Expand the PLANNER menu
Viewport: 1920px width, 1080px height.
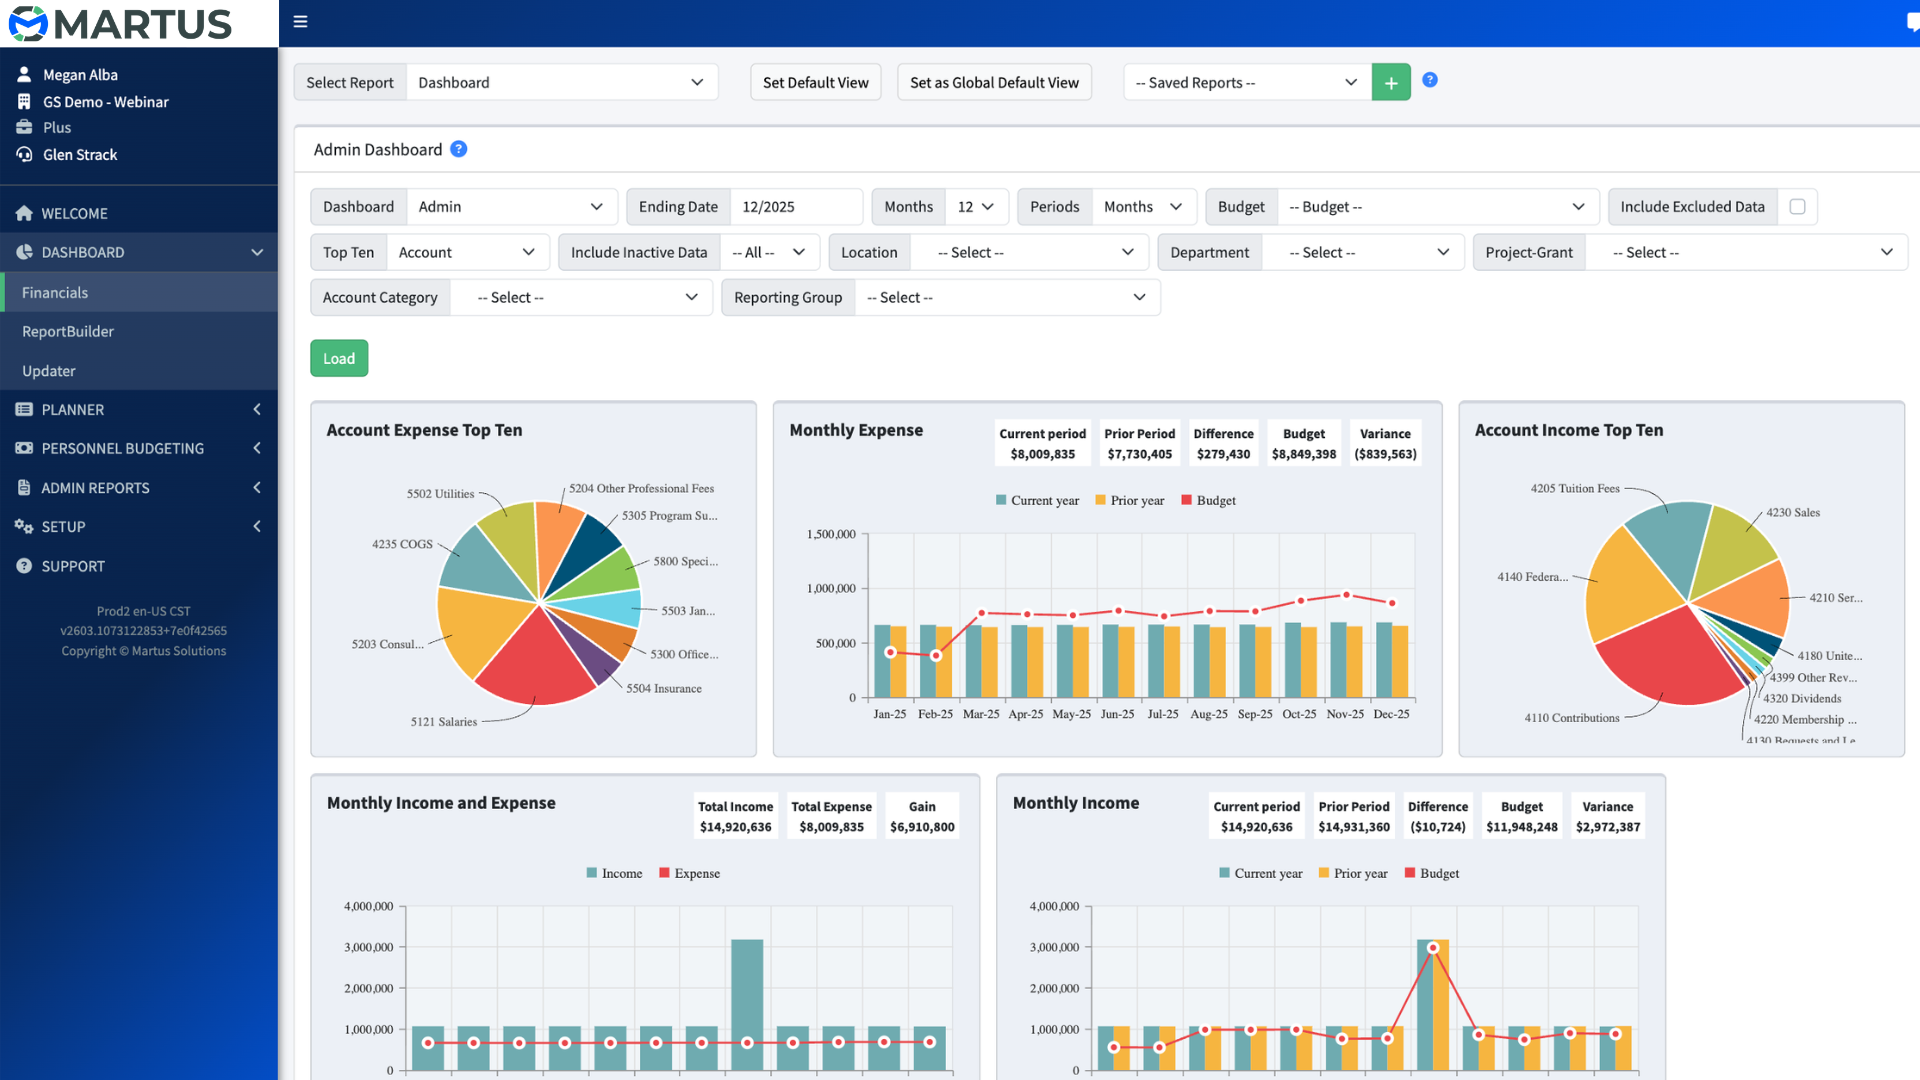(139, 409)
